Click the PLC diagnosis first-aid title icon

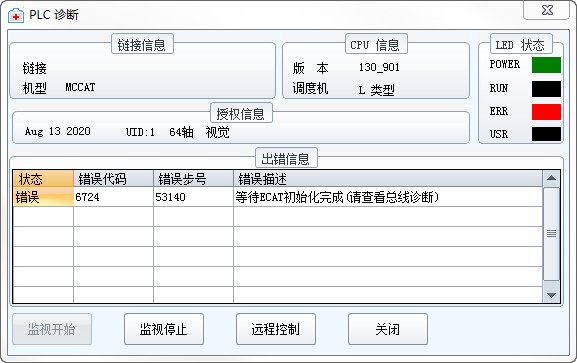(16, 15)
